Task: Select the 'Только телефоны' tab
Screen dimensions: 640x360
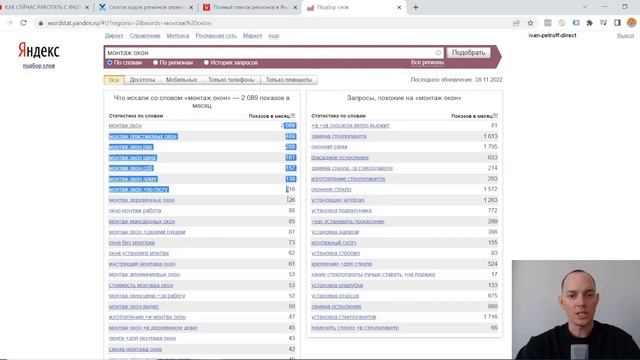Action: 231,80
